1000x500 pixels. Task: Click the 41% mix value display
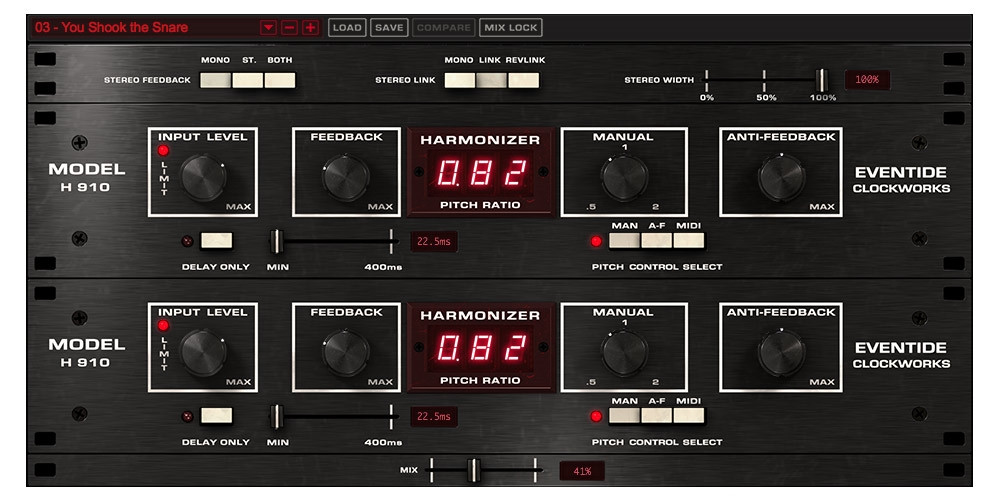point(582,471)
